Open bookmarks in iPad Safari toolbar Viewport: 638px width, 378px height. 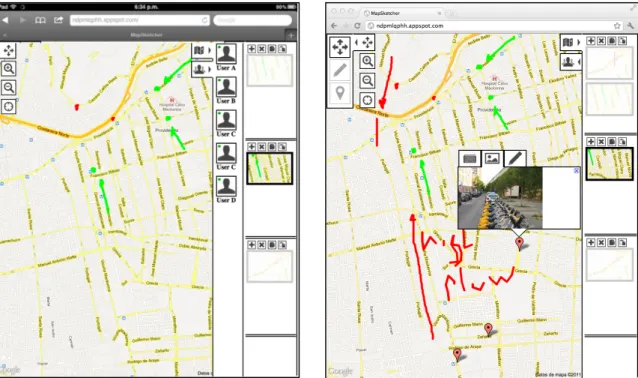(40, 20)
